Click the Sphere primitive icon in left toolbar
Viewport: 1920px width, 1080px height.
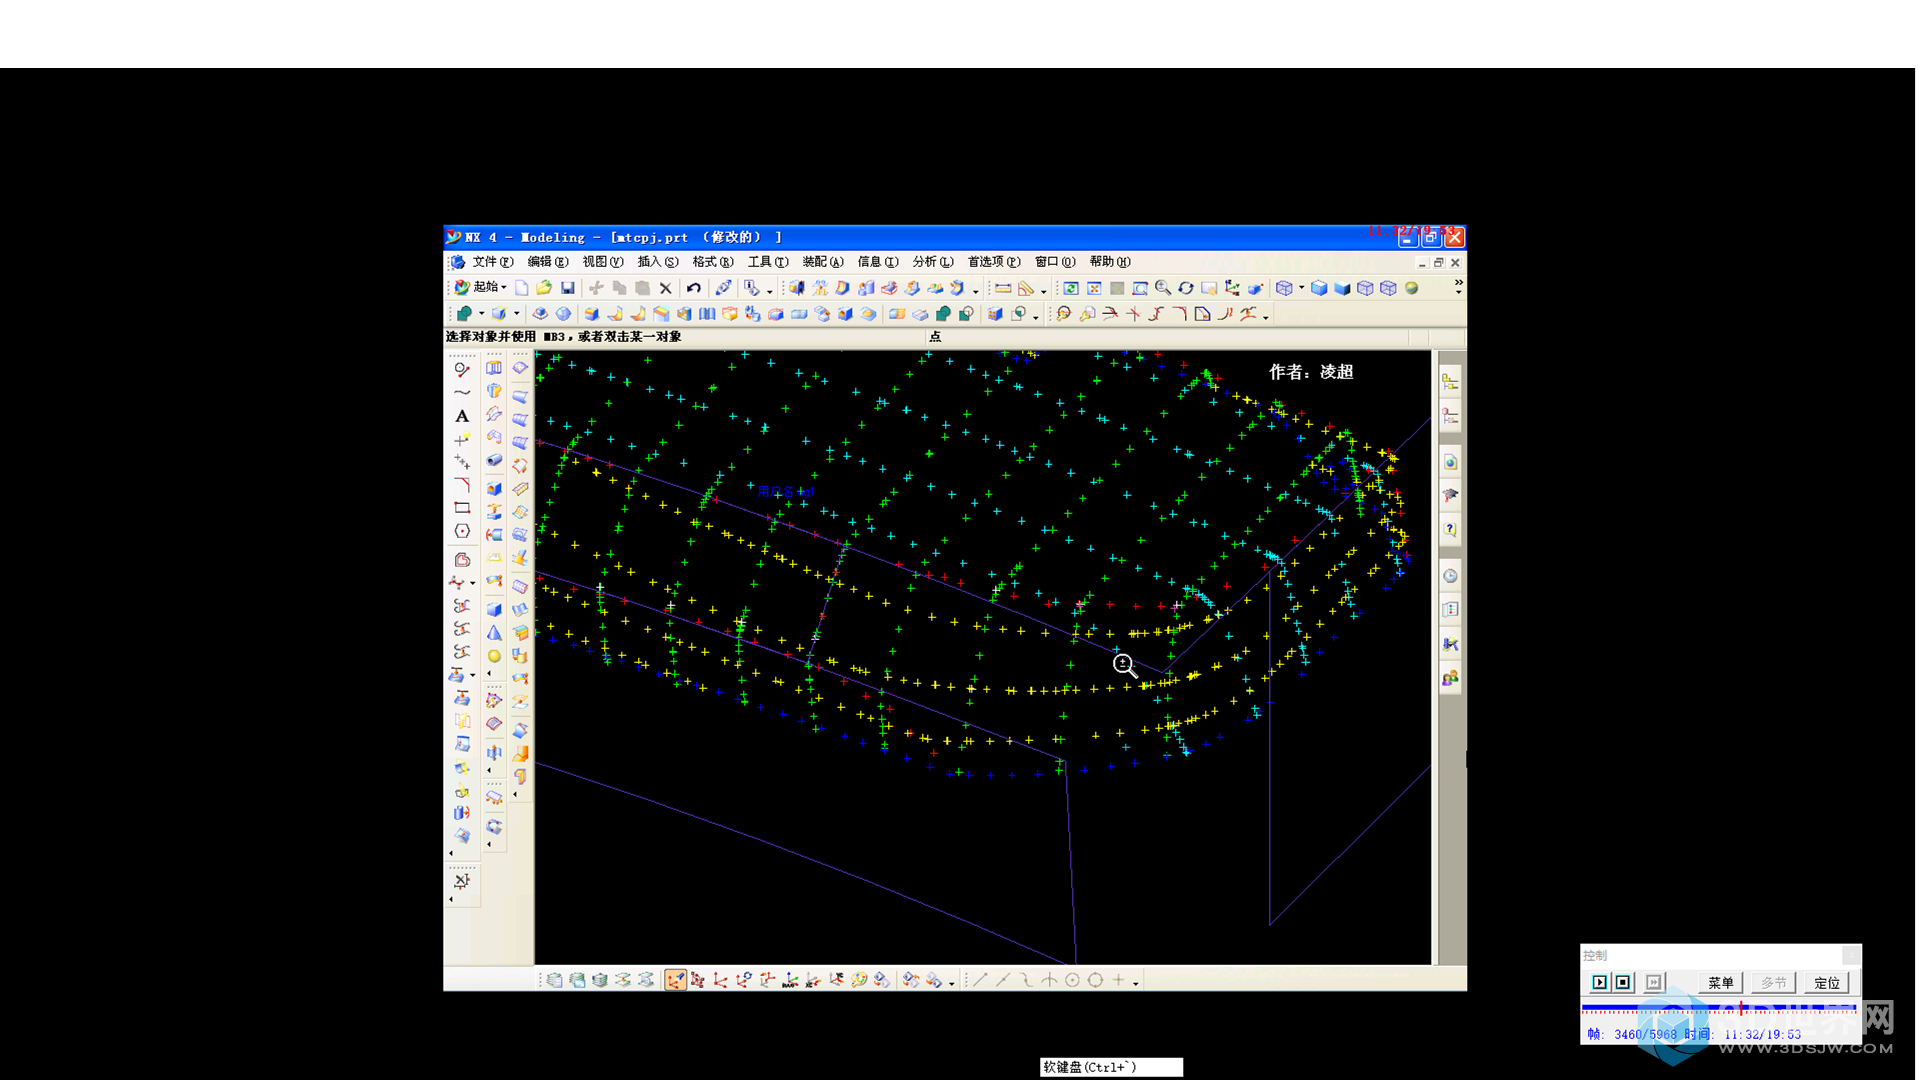coord(494,656)
